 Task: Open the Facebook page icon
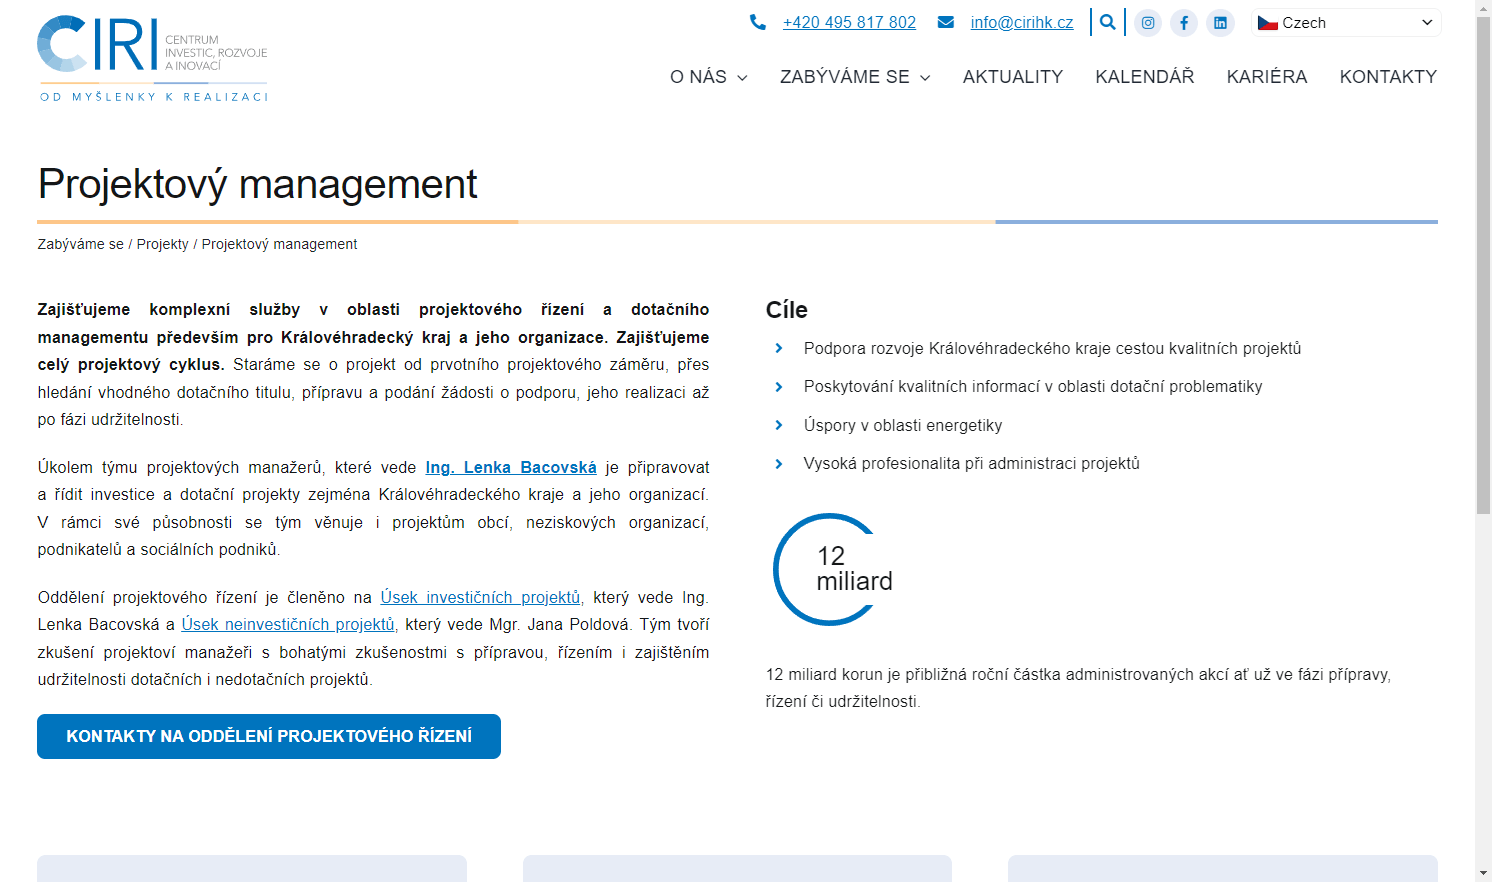(1184, 23)
